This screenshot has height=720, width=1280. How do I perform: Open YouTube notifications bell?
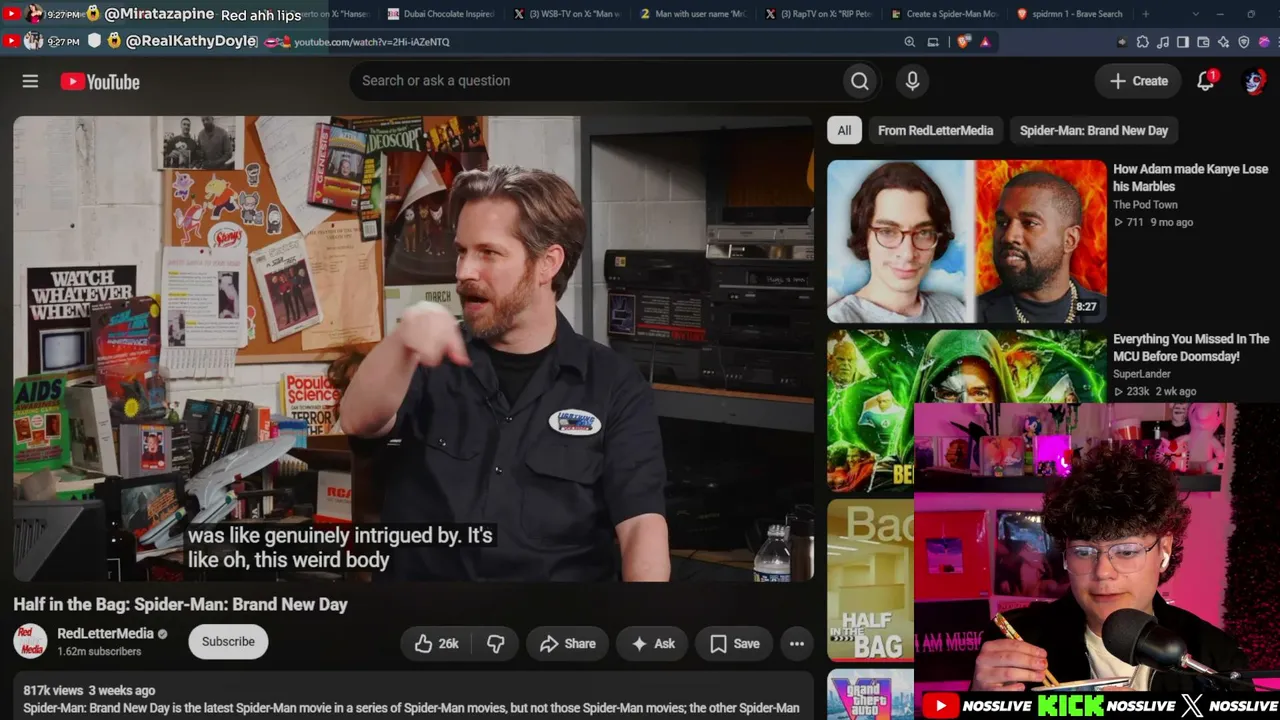coord(1206,81)
